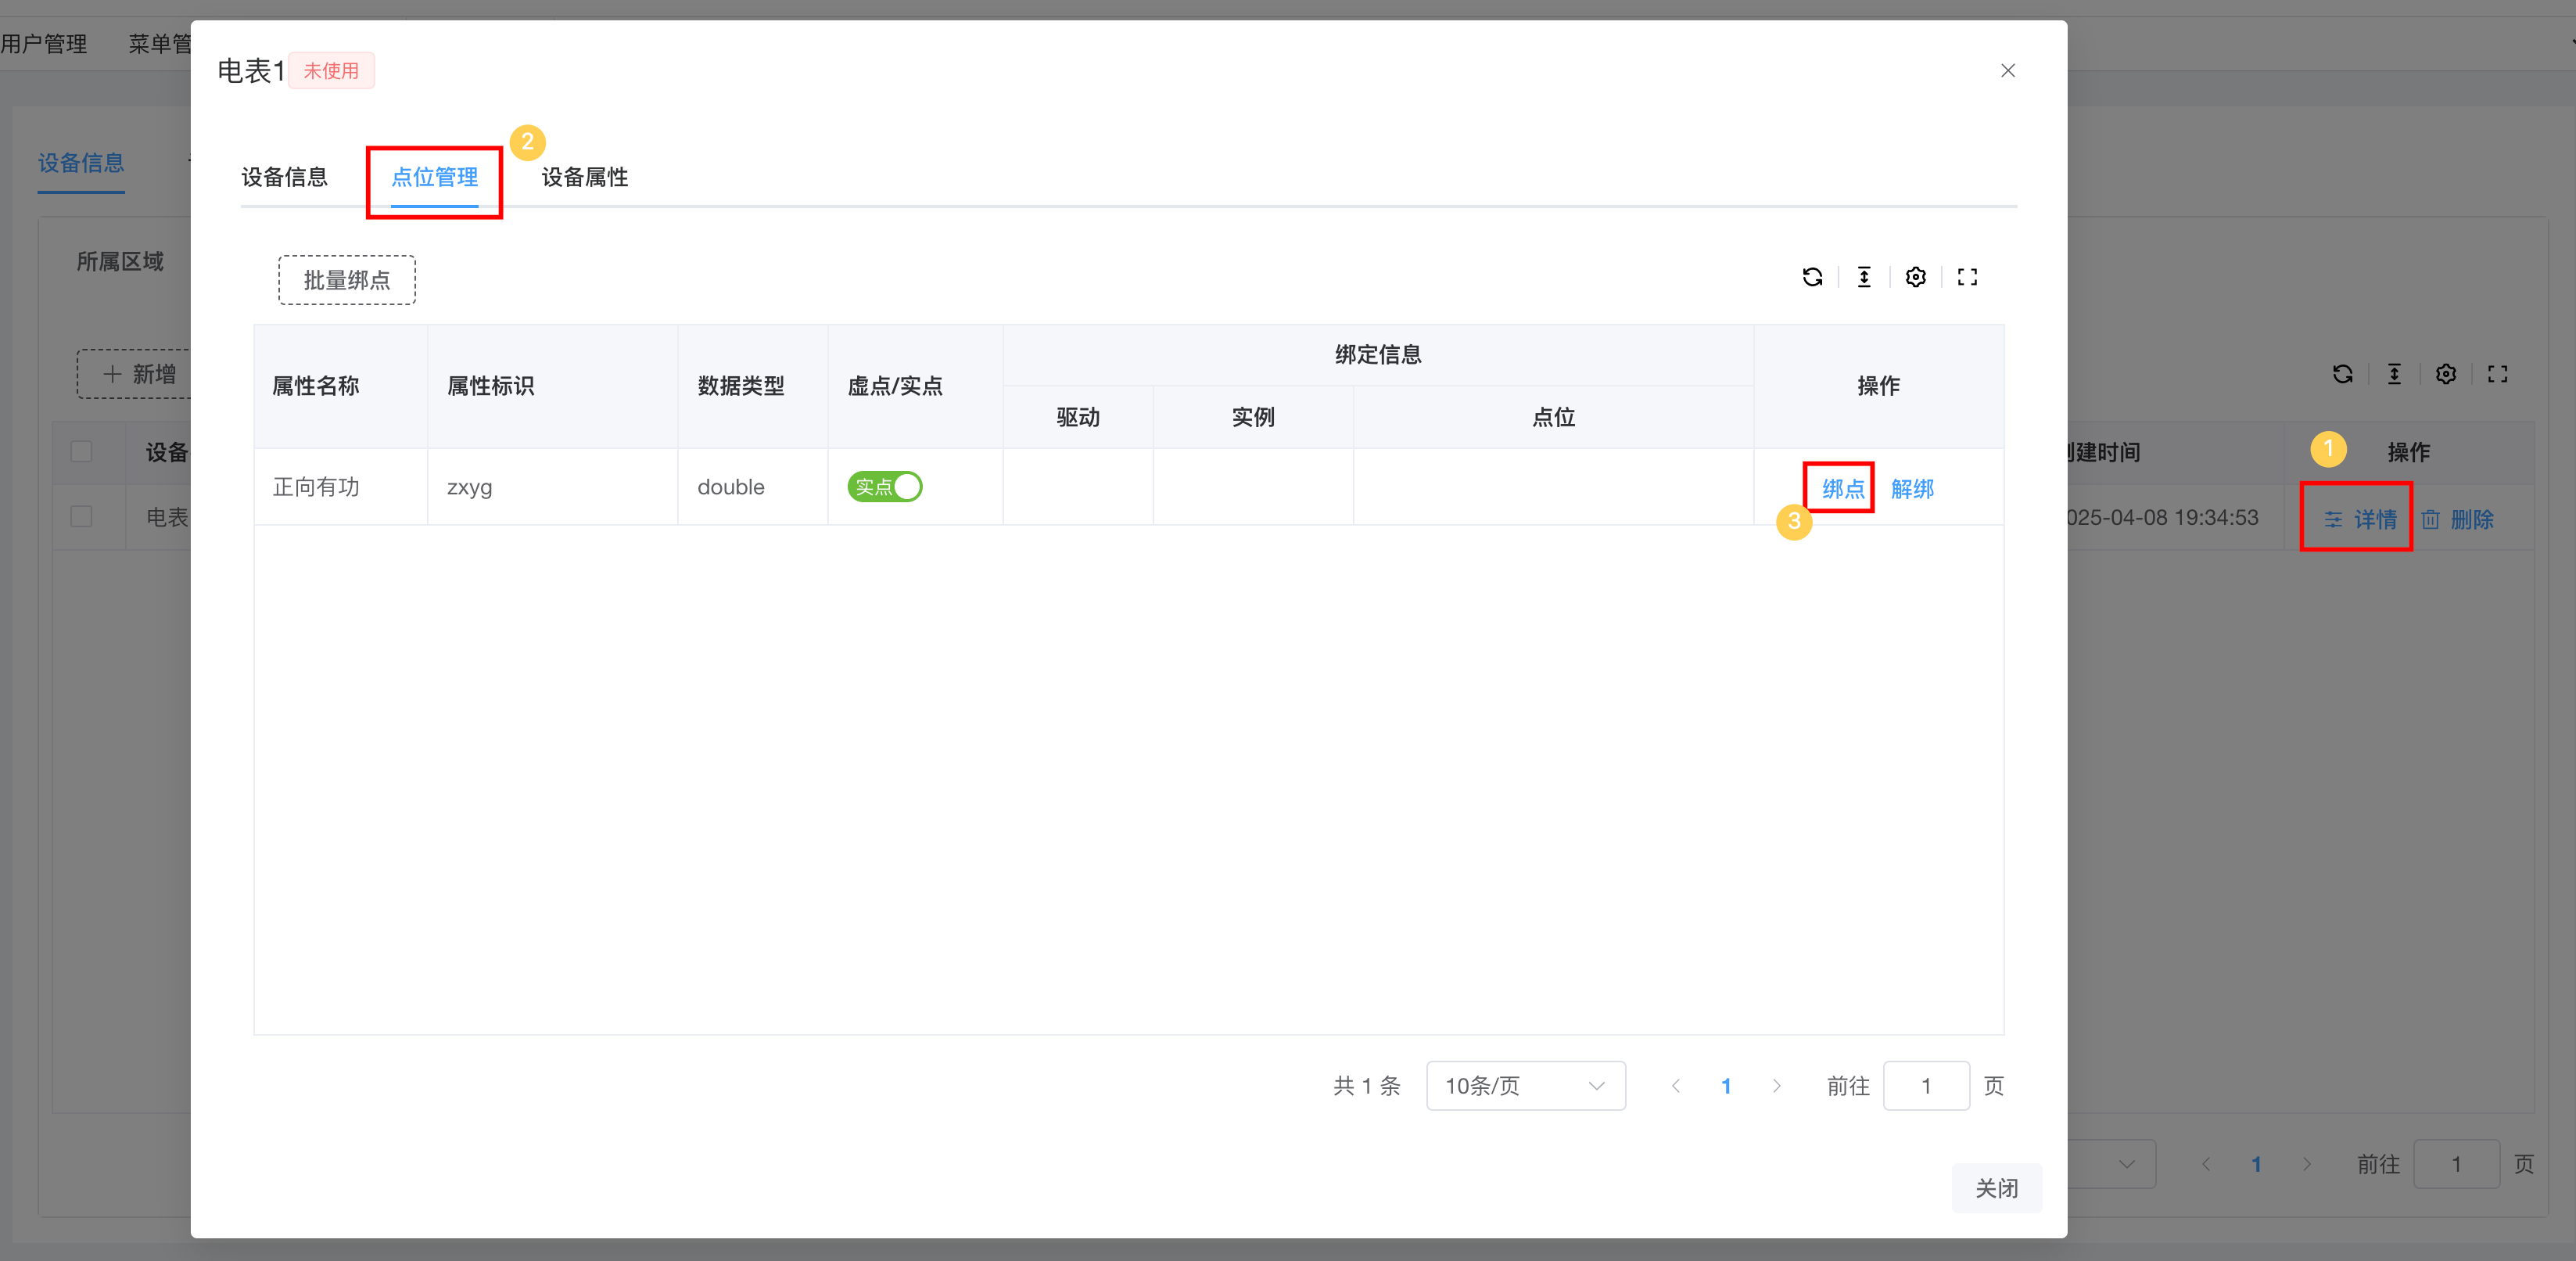Click the dialog's 前往 page number input
Viewport: 2576px width, 1261px height.
1926,1086
